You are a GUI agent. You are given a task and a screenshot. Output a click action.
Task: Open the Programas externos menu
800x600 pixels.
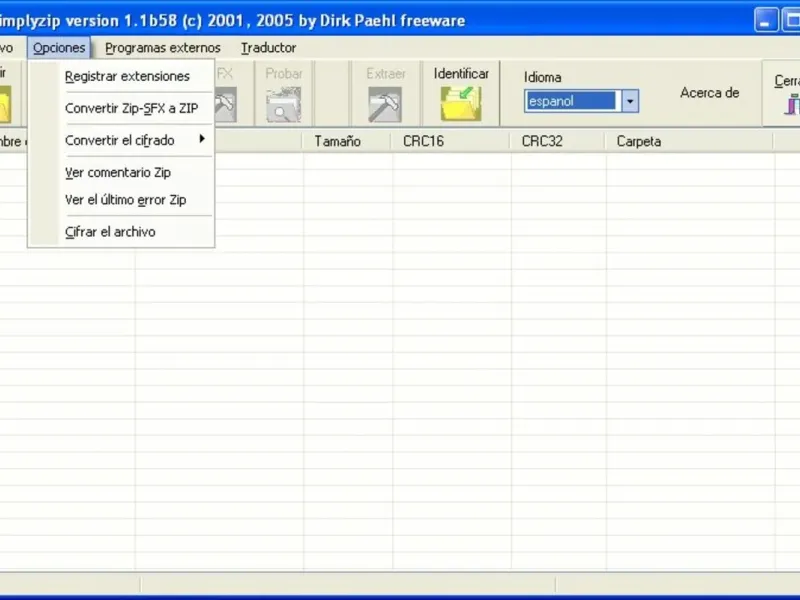click(x=163, y=47)
